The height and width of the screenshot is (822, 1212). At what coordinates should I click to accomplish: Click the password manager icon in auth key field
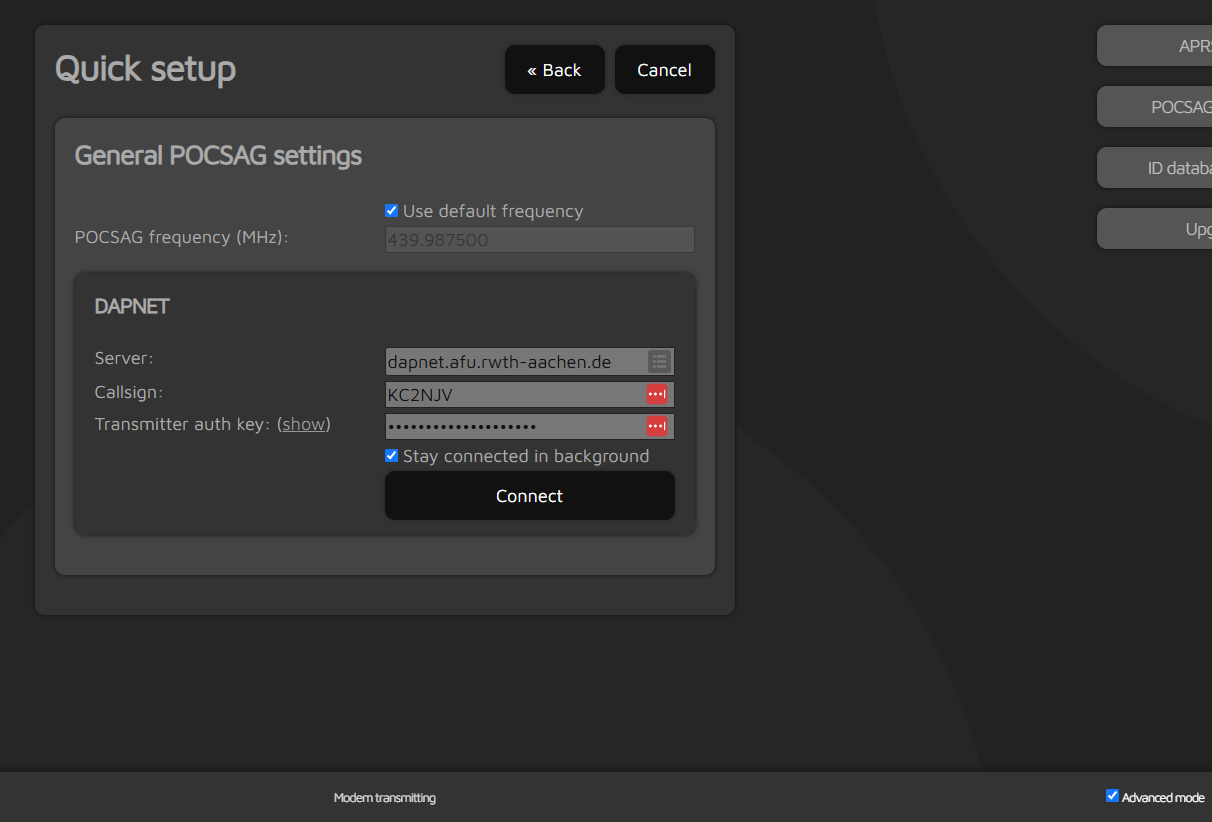pyautogui.click(x=656, y=427)
